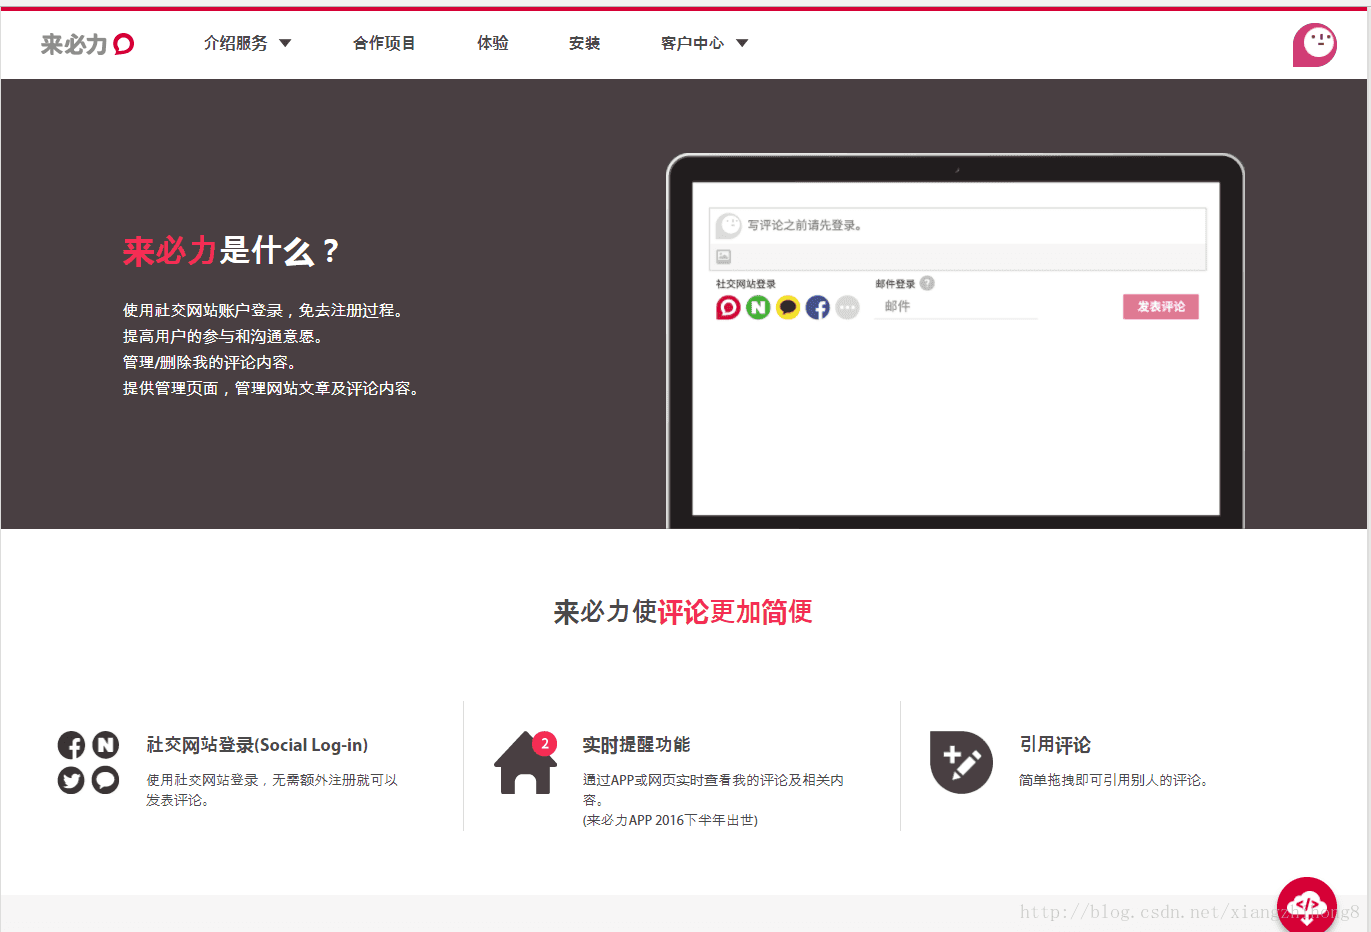Click the image attachment icon in the comment box
The width and height of the screenshot is (1371, 932).
(x=724, y=257)
